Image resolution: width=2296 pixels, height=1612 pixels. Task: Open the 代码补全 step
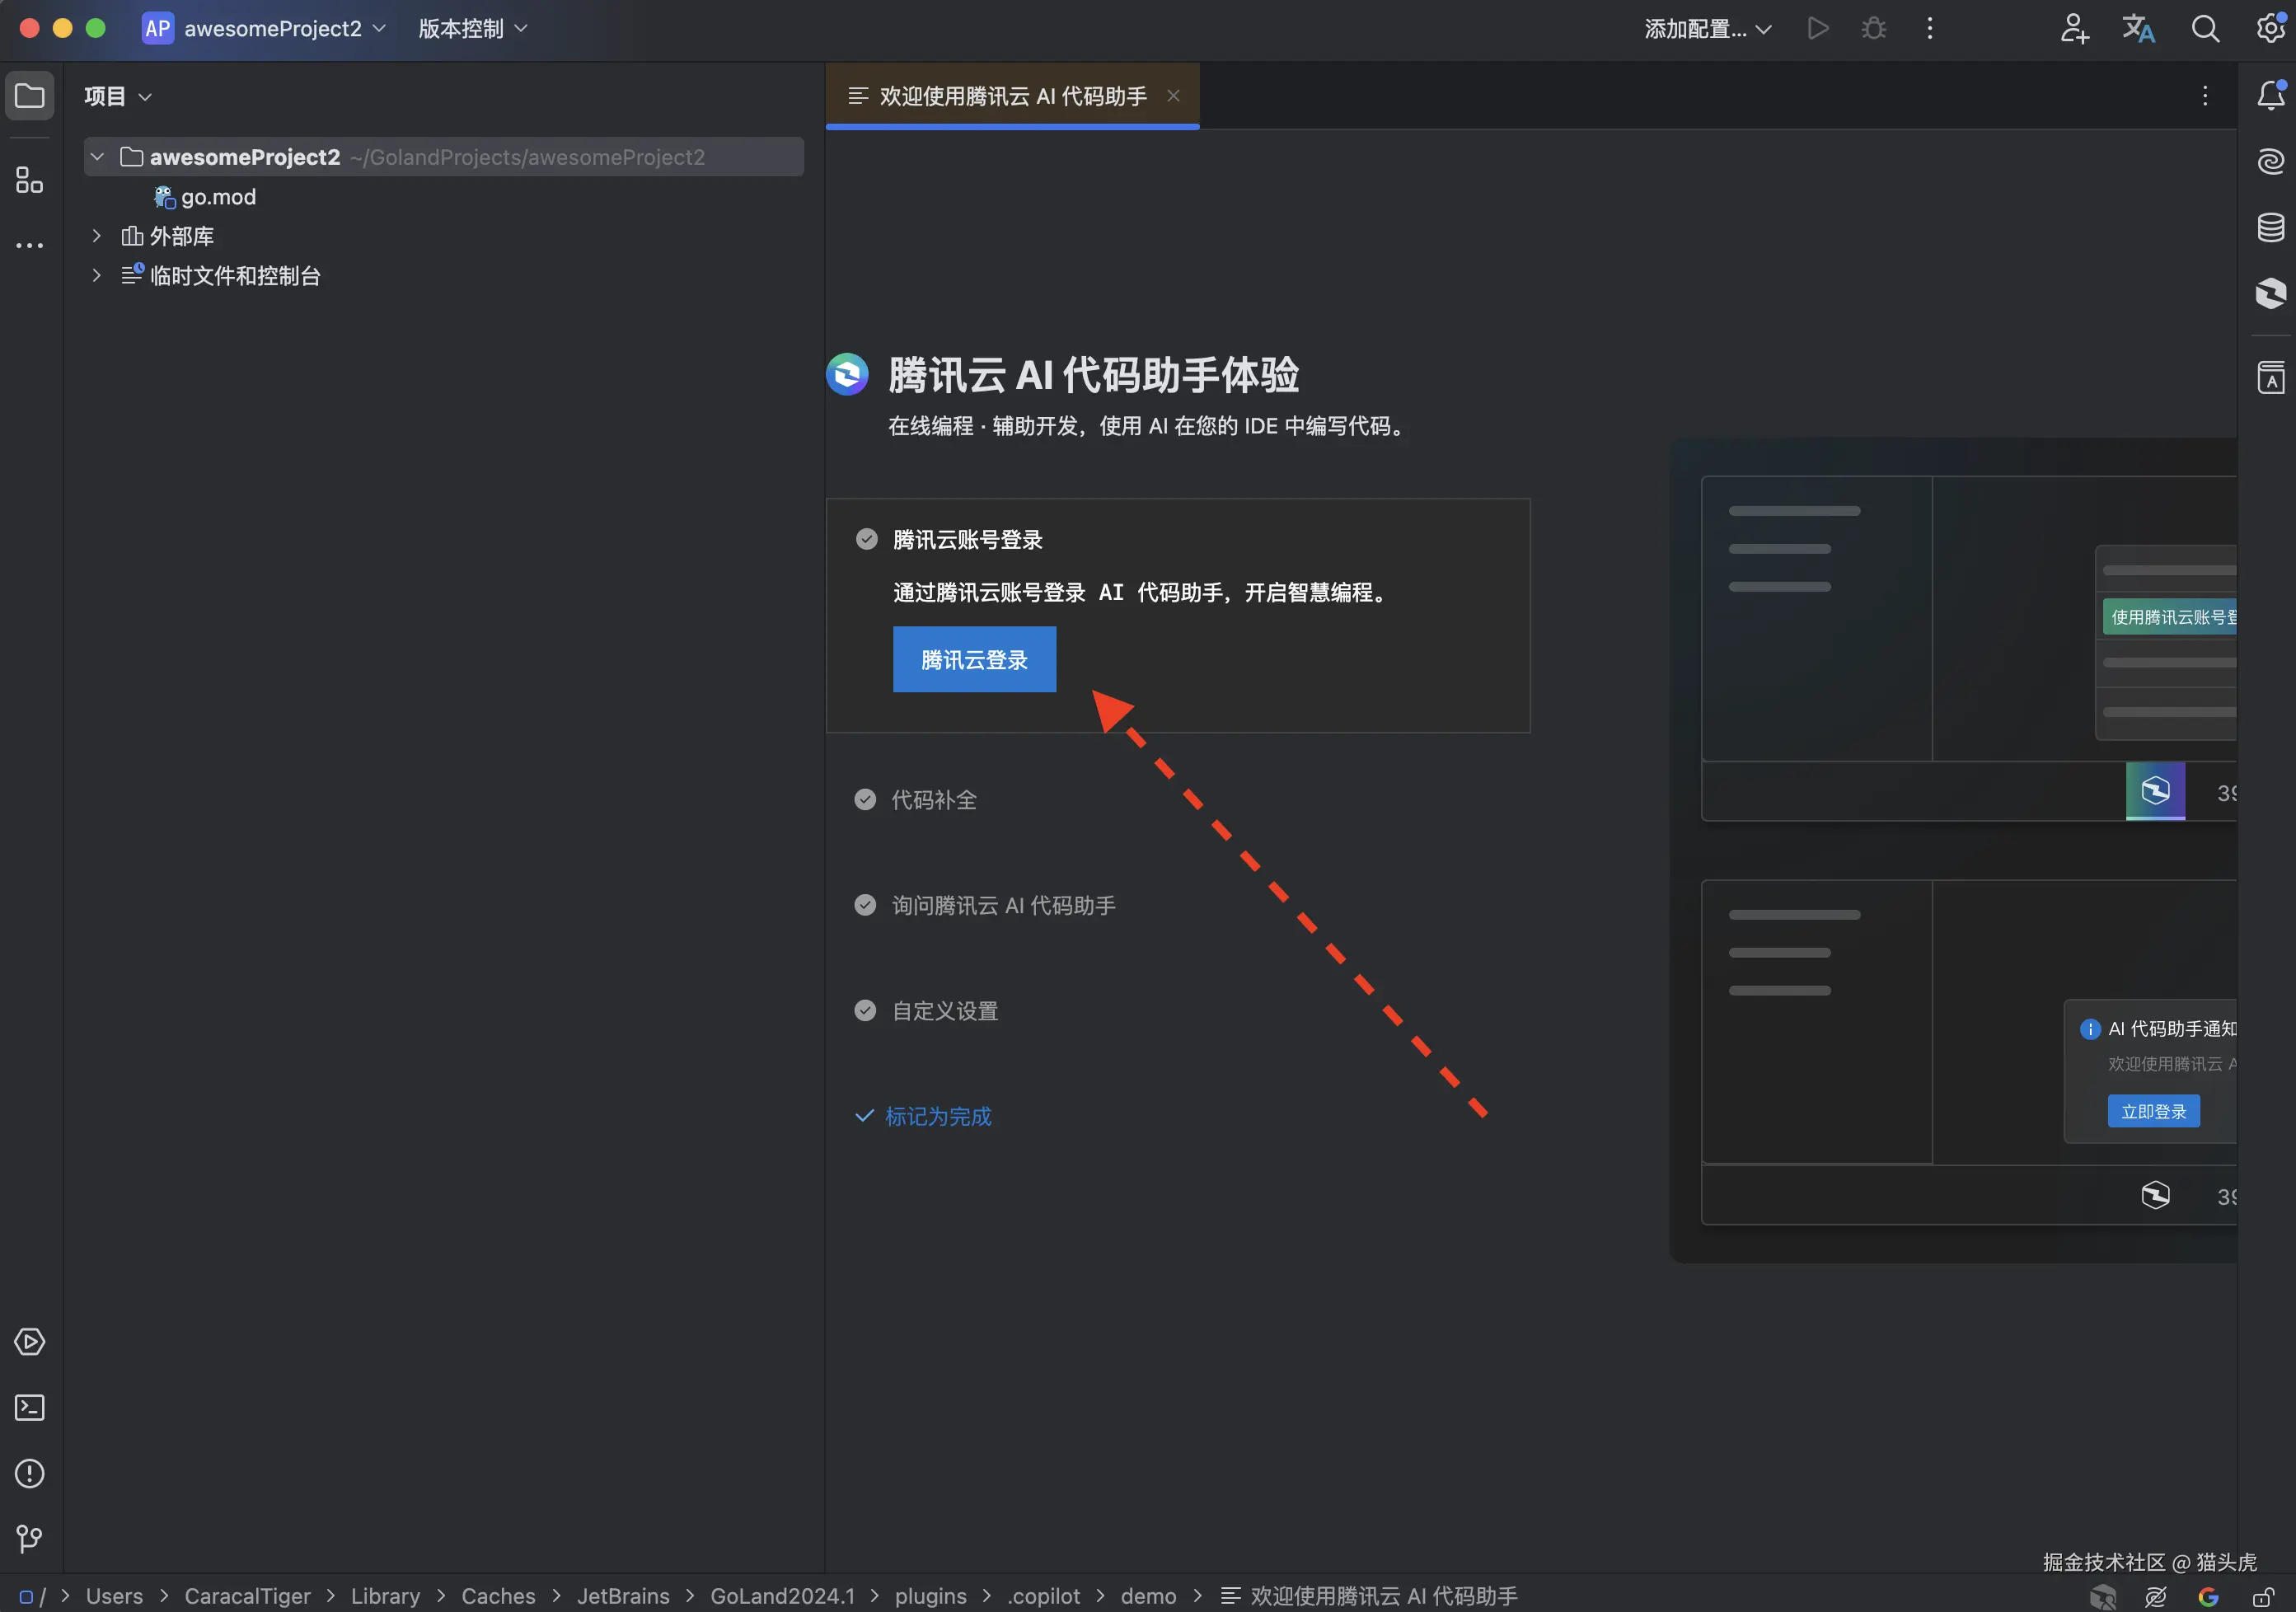point(934,799)
